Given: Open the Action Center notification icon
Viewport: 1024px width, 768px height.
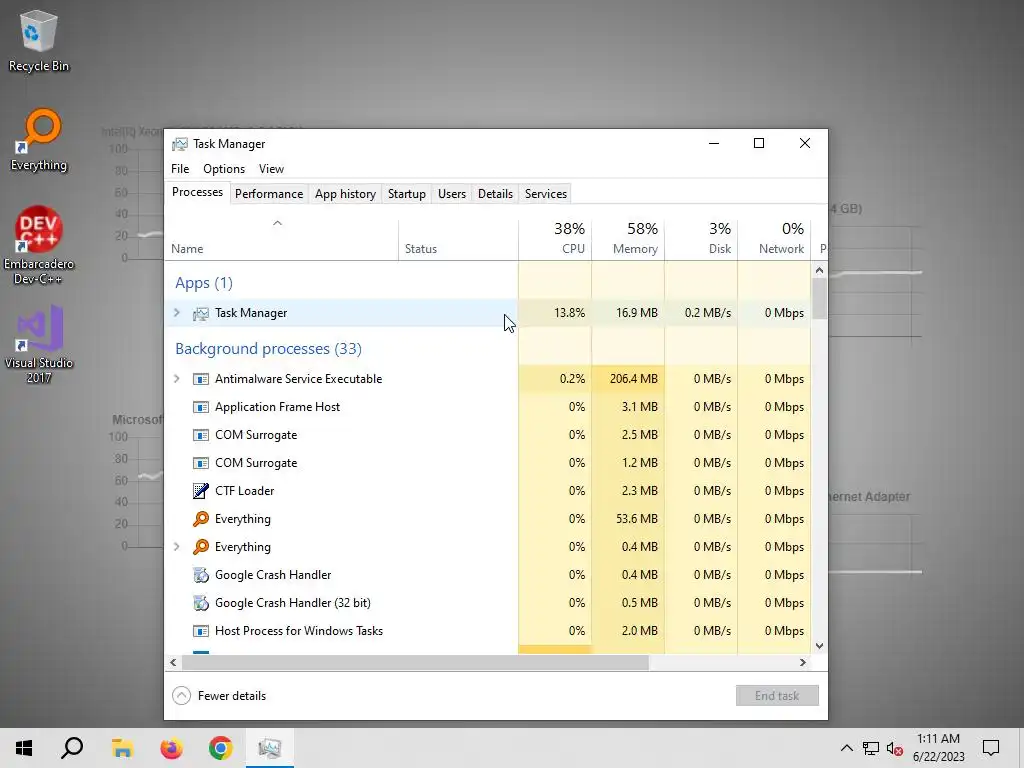Looking at the screenshot, I should 991,748.
